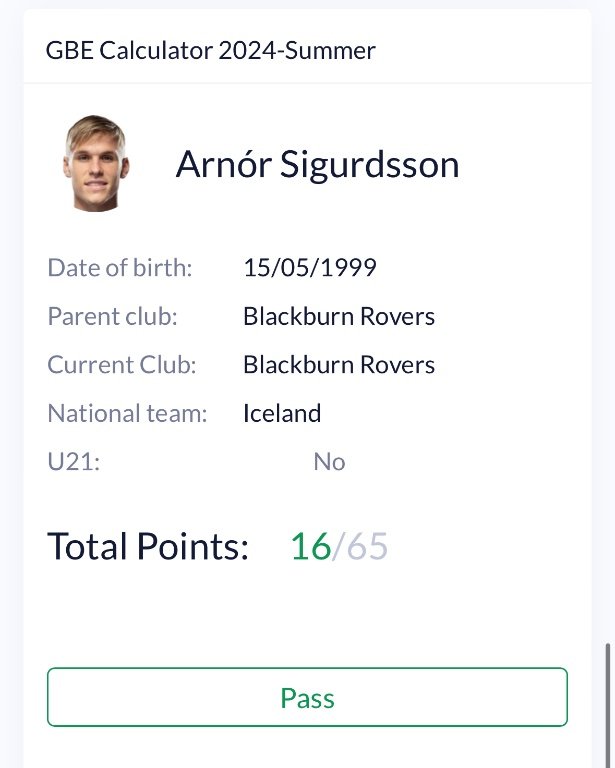Select the 15/05/1999 birth date value

310,268
